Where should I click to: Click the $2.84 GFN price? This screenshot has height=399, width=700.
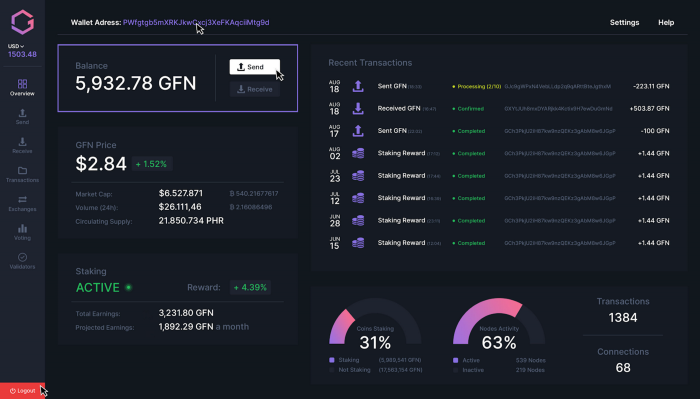pyautogui.click(x=101, y=164)
